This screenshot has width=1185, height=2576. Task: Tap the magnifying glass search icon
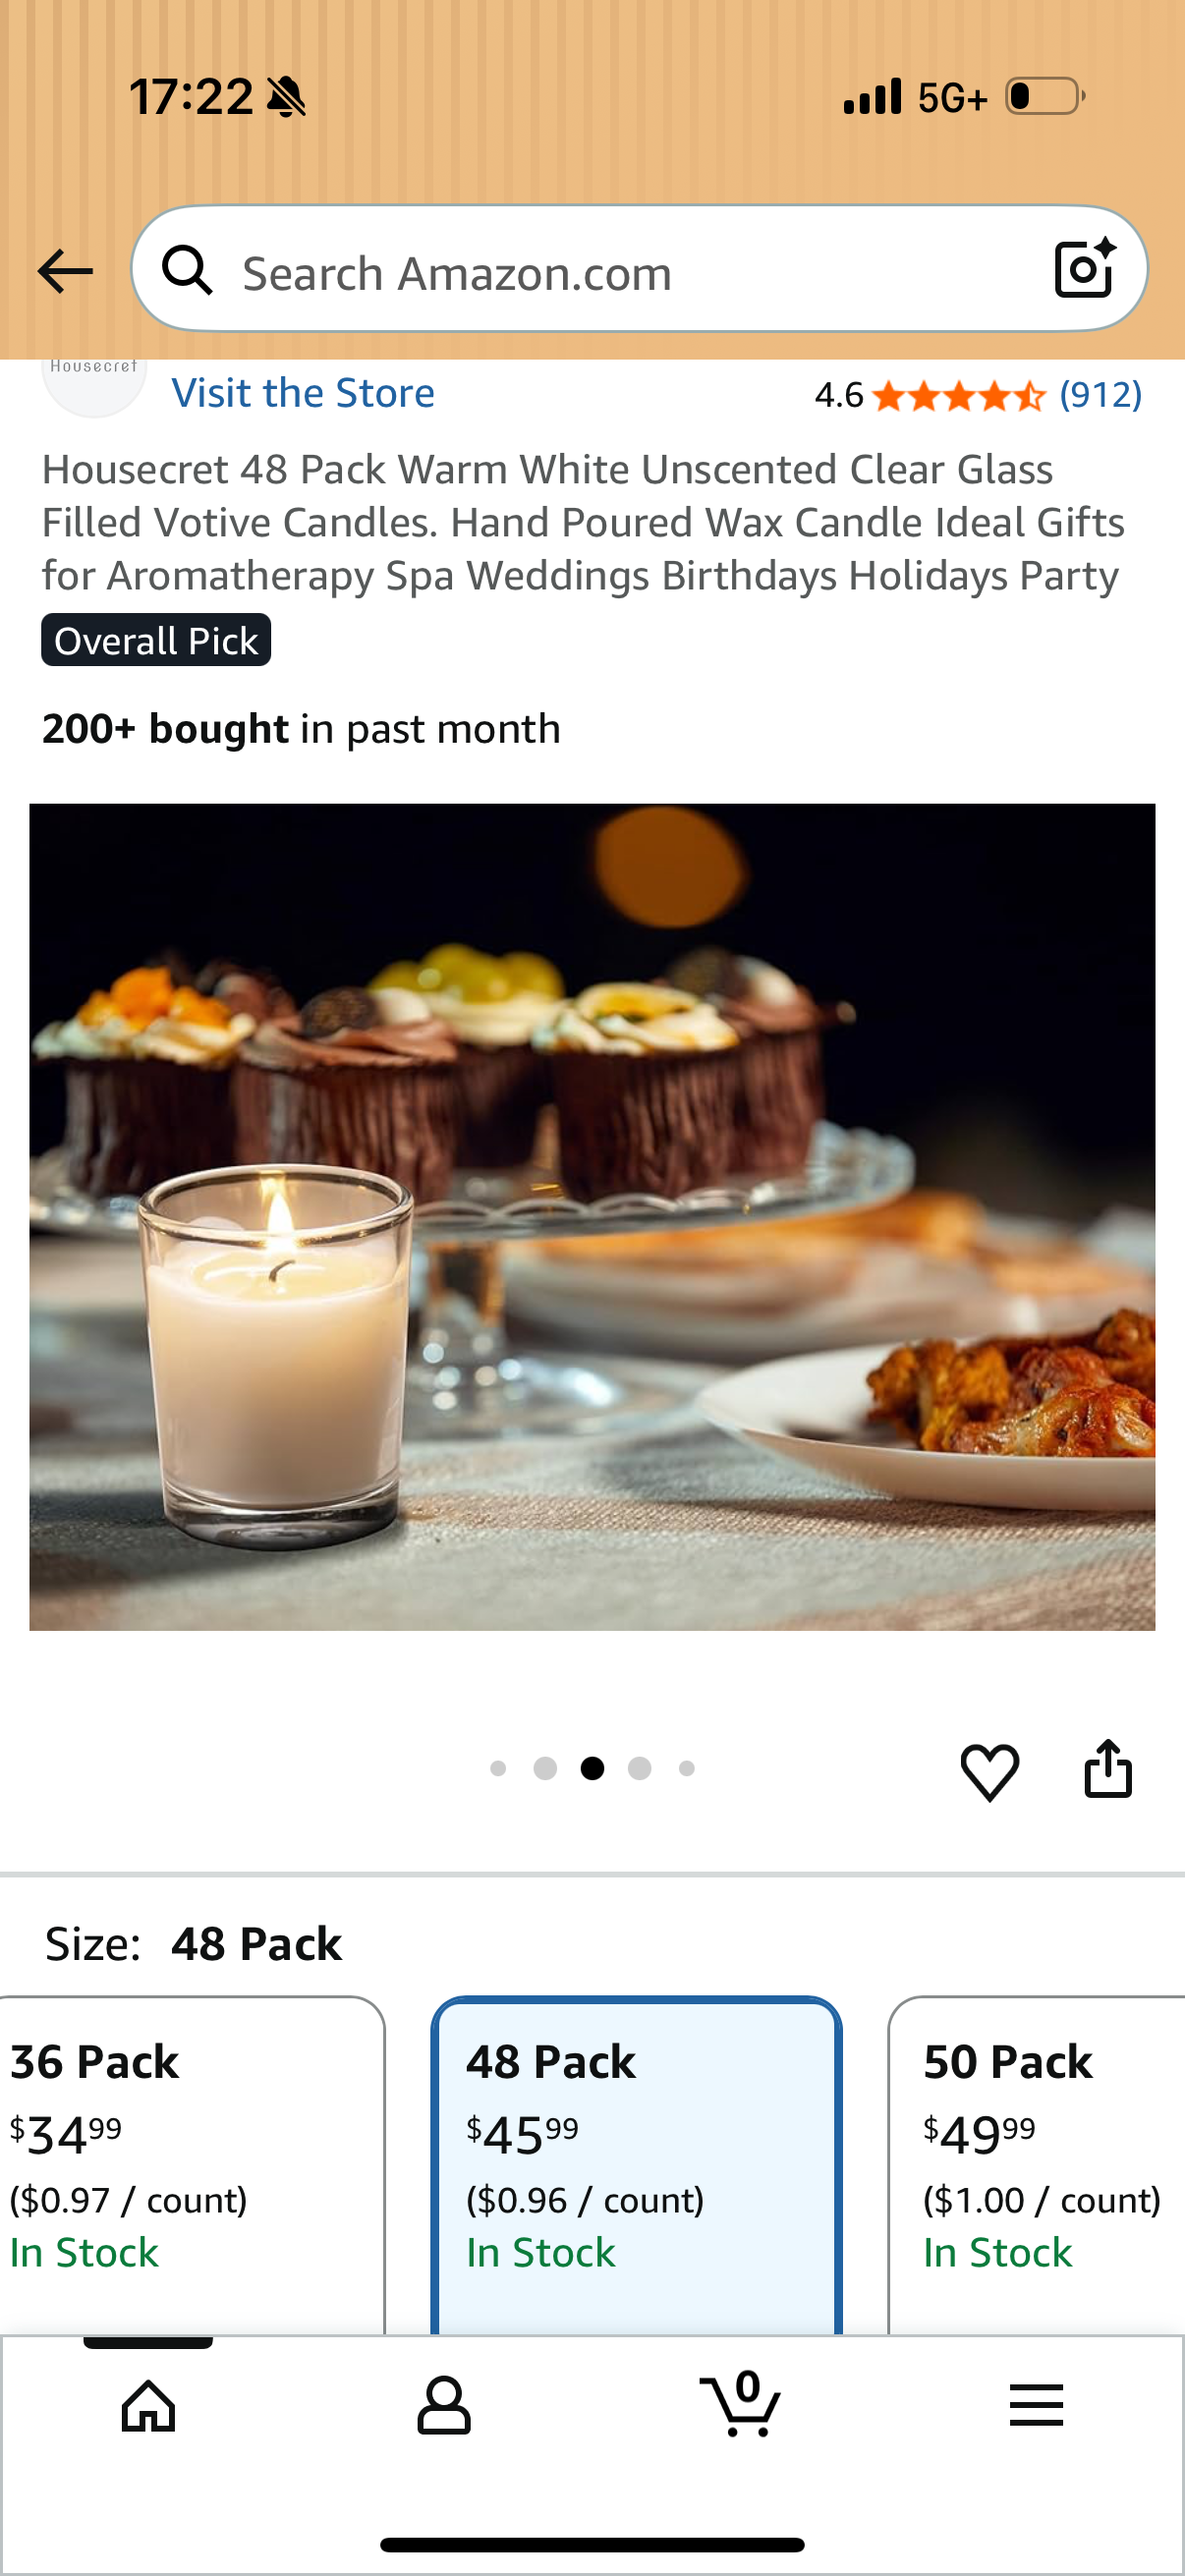187,271
